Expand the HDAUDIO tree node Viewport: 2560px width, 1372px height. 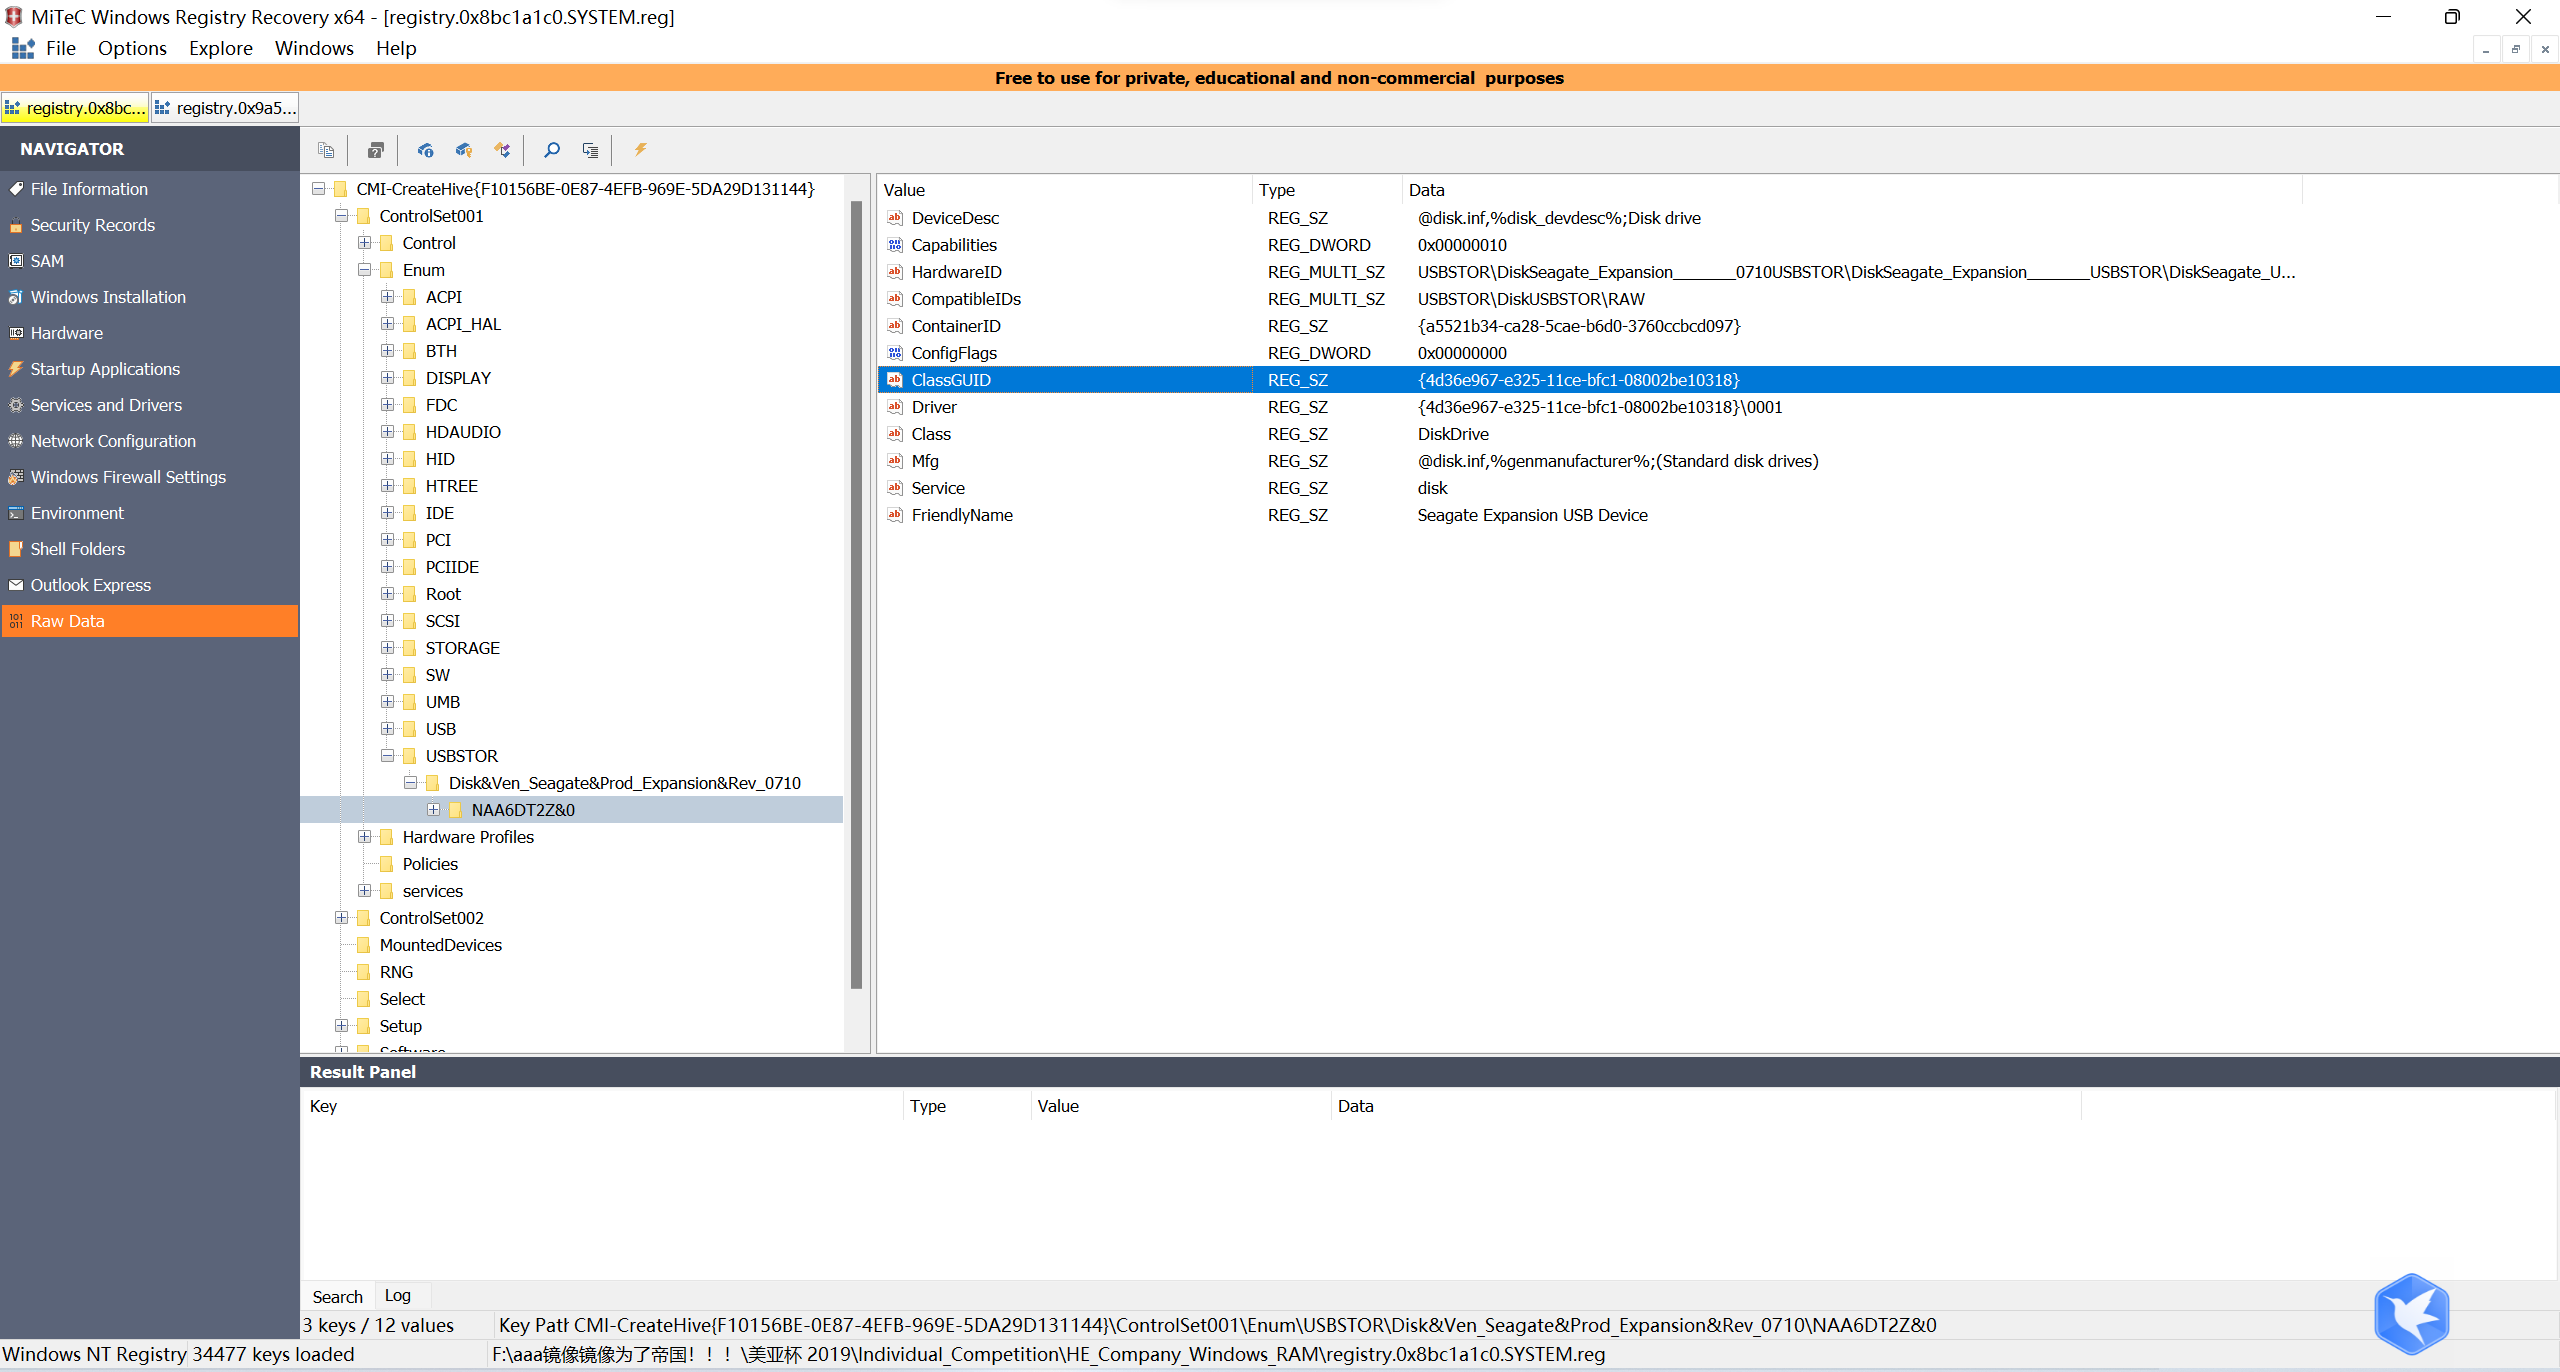388,432
